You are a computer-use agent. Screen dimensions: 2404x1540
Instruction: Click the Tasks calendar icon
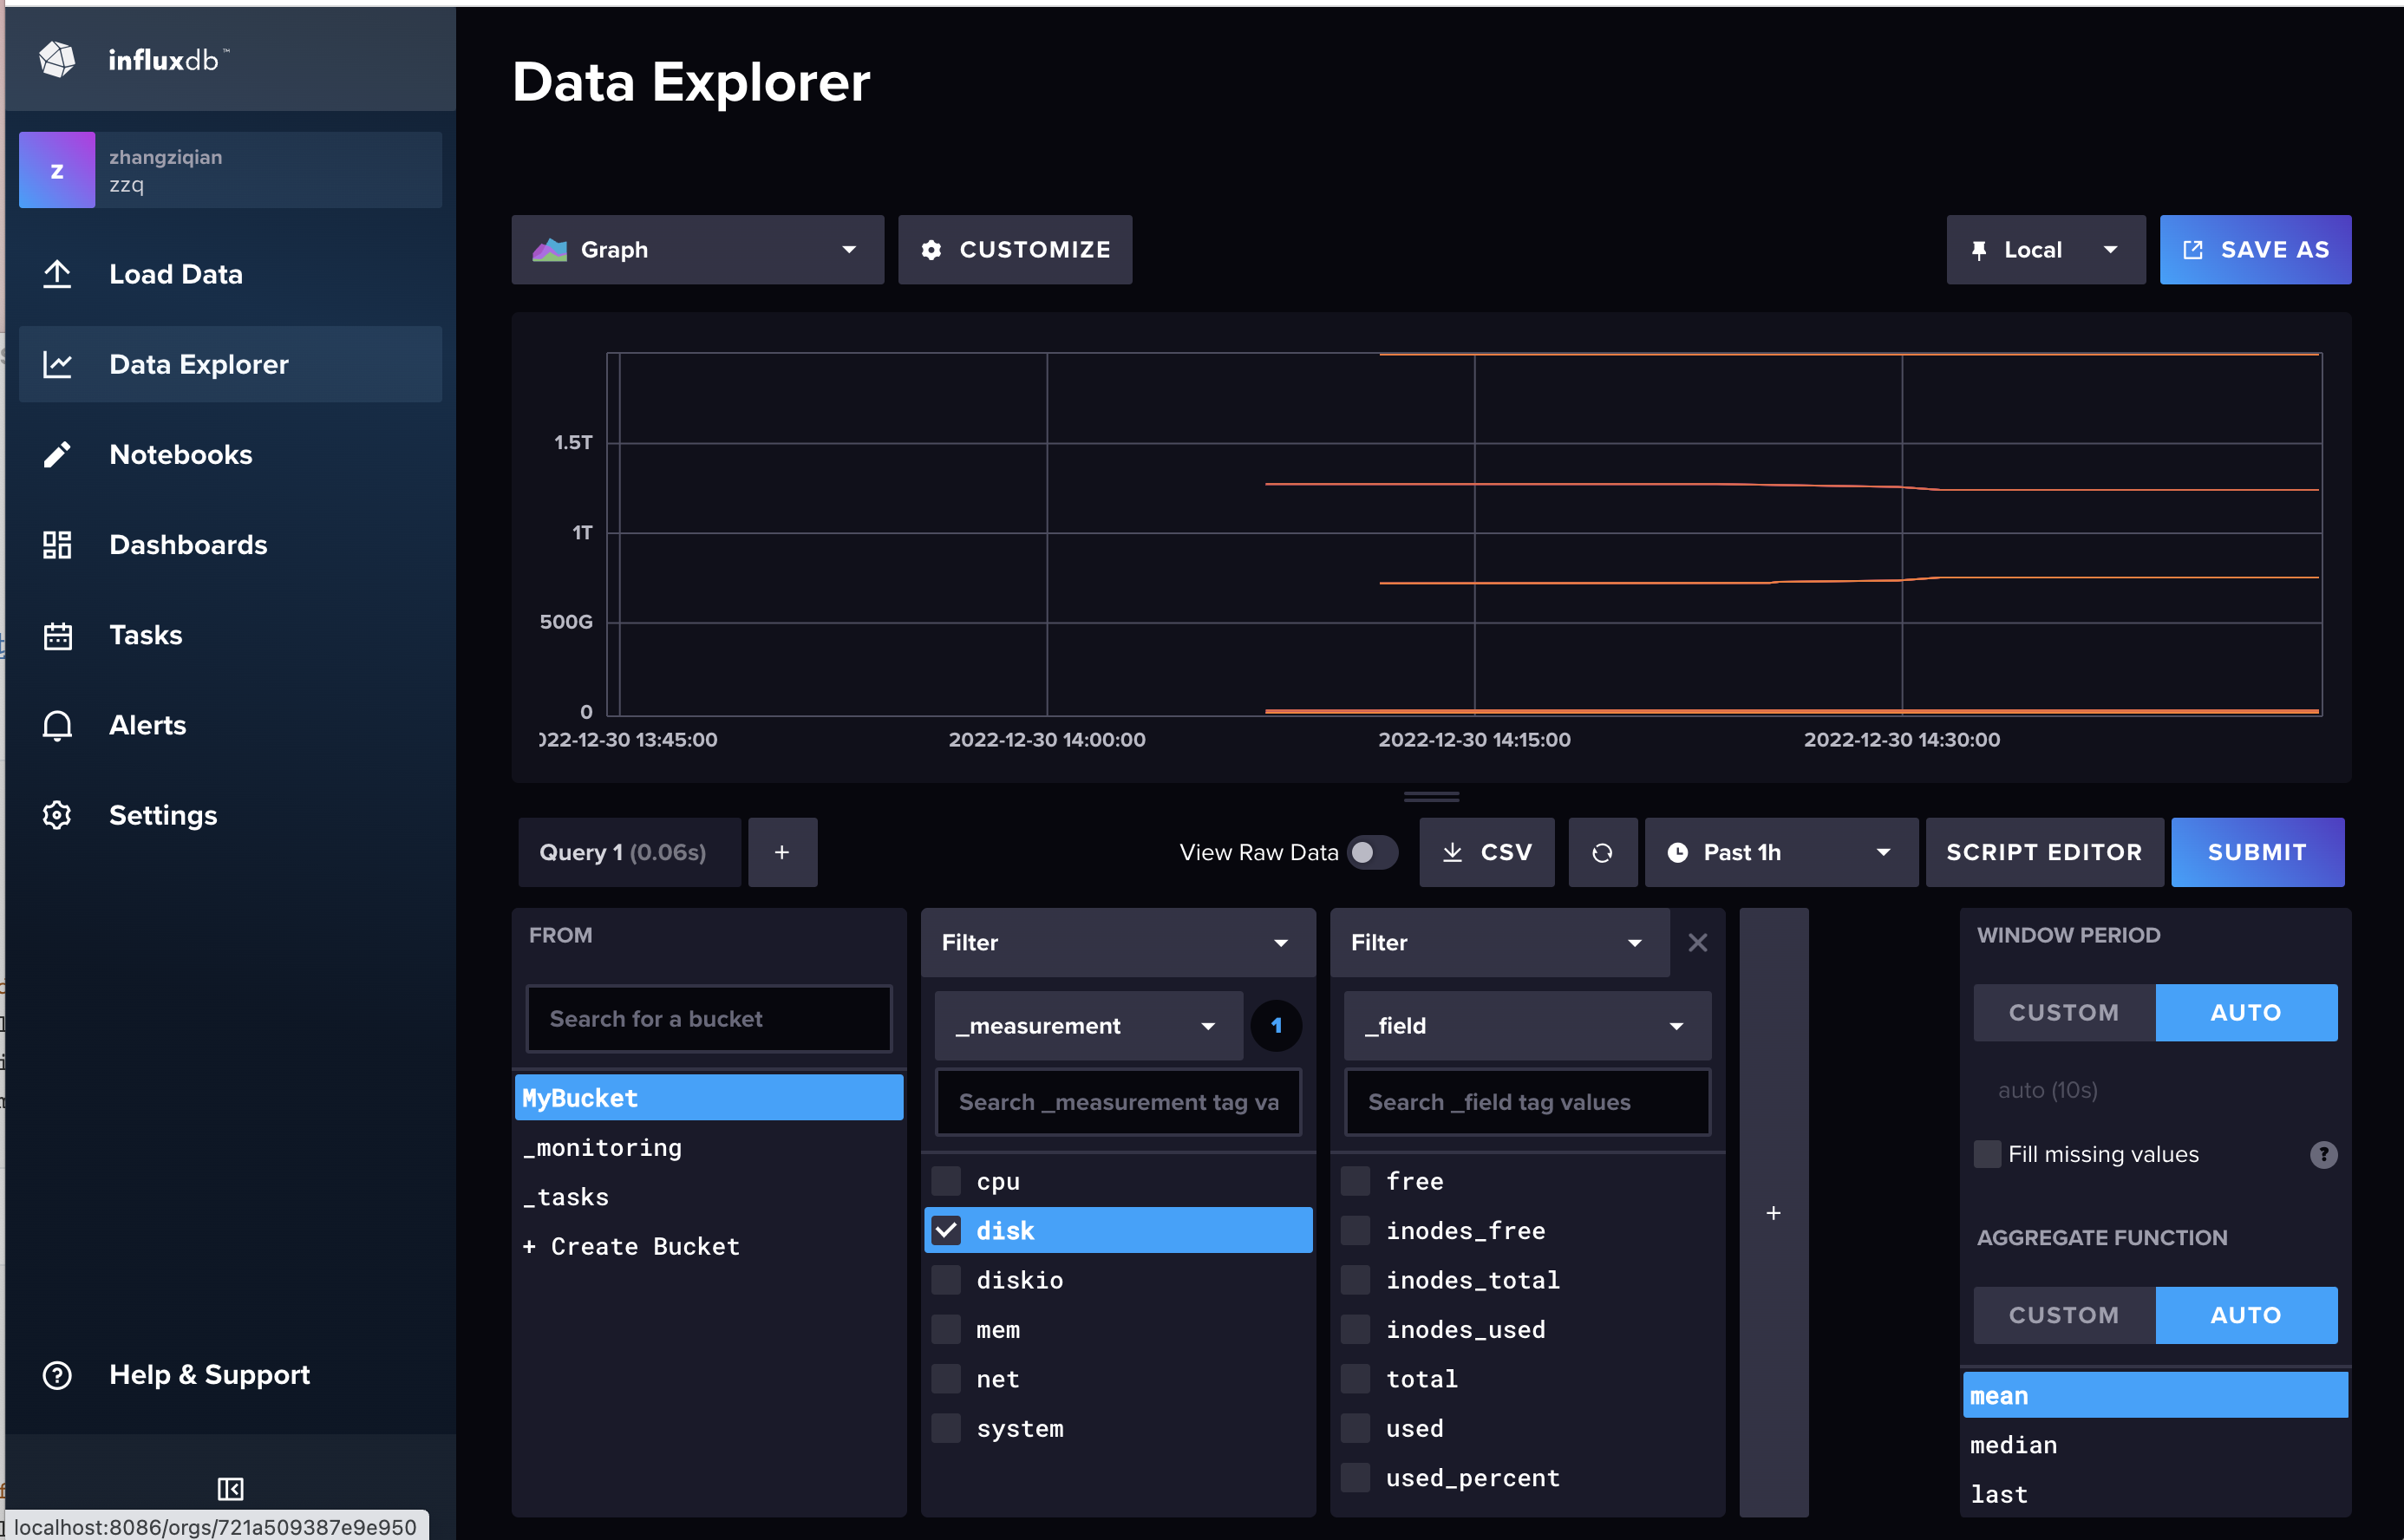point(57,635)
